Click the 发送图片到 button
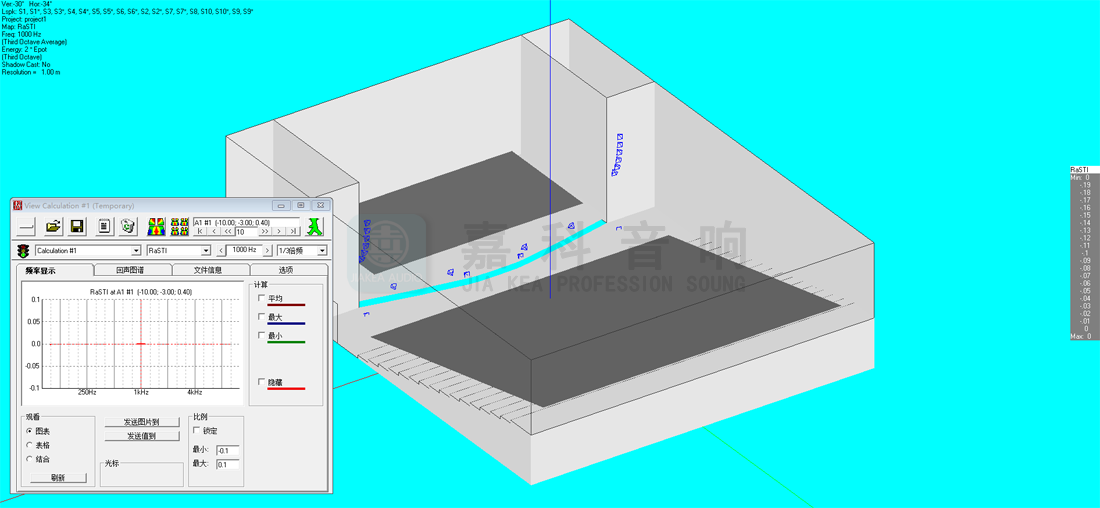Image resolution: width=1100 pixels, height=508 pixels. pyautogui.click(x=141, y=422)
